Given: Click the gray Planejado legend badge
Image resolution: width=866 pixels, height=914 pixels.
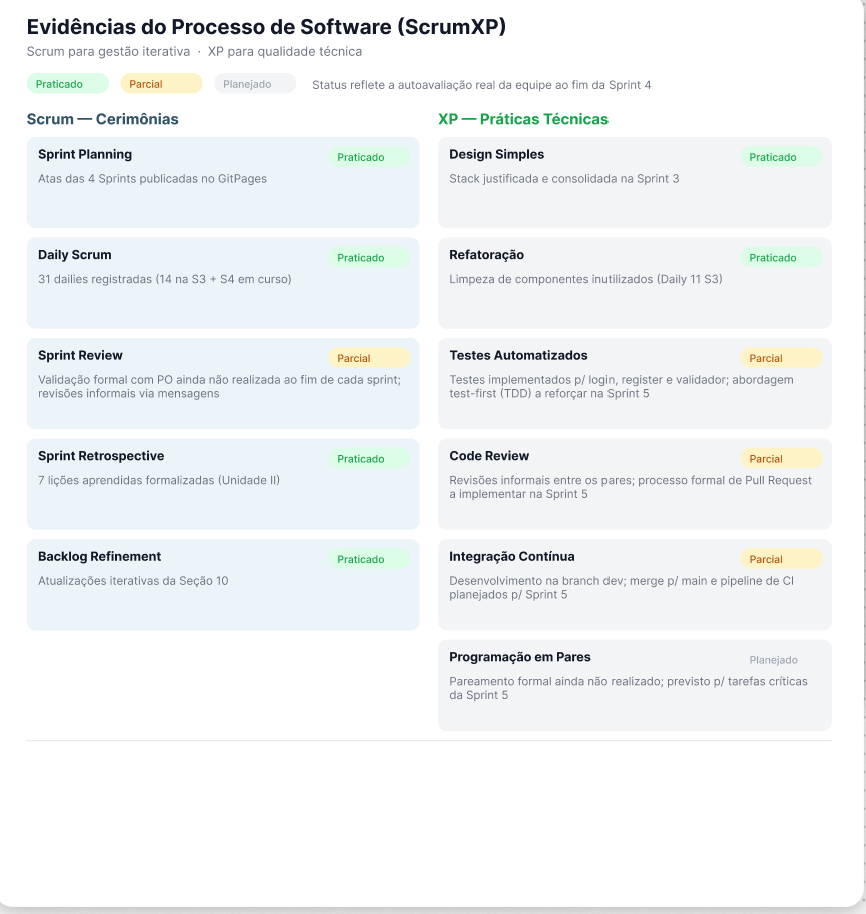Looking at the screenshot, I should (255, 83).
